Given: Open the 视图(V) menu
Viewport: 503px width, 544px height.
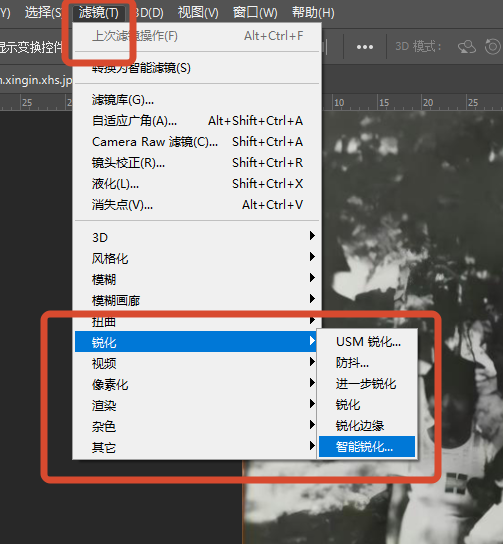Looking at the screenshot, I should point(198,13).
